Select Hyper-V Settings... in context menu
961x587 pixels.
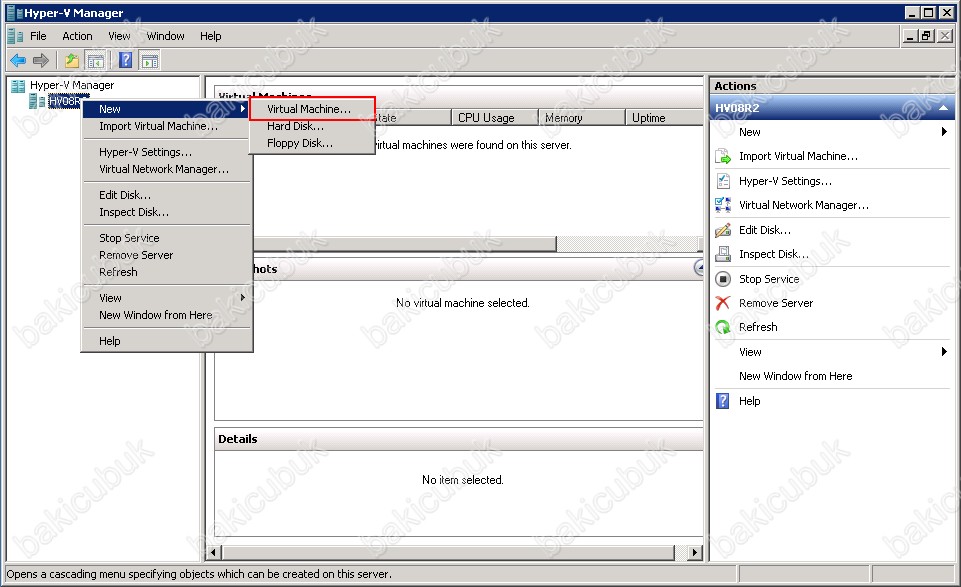coord(166,152)
